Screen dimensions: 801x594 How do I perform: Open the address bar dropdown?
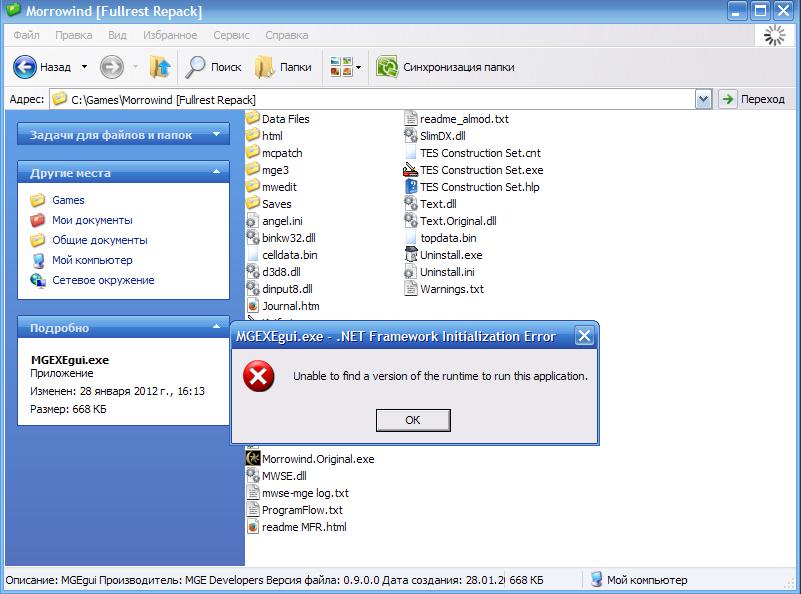click(x=703, y=99)
